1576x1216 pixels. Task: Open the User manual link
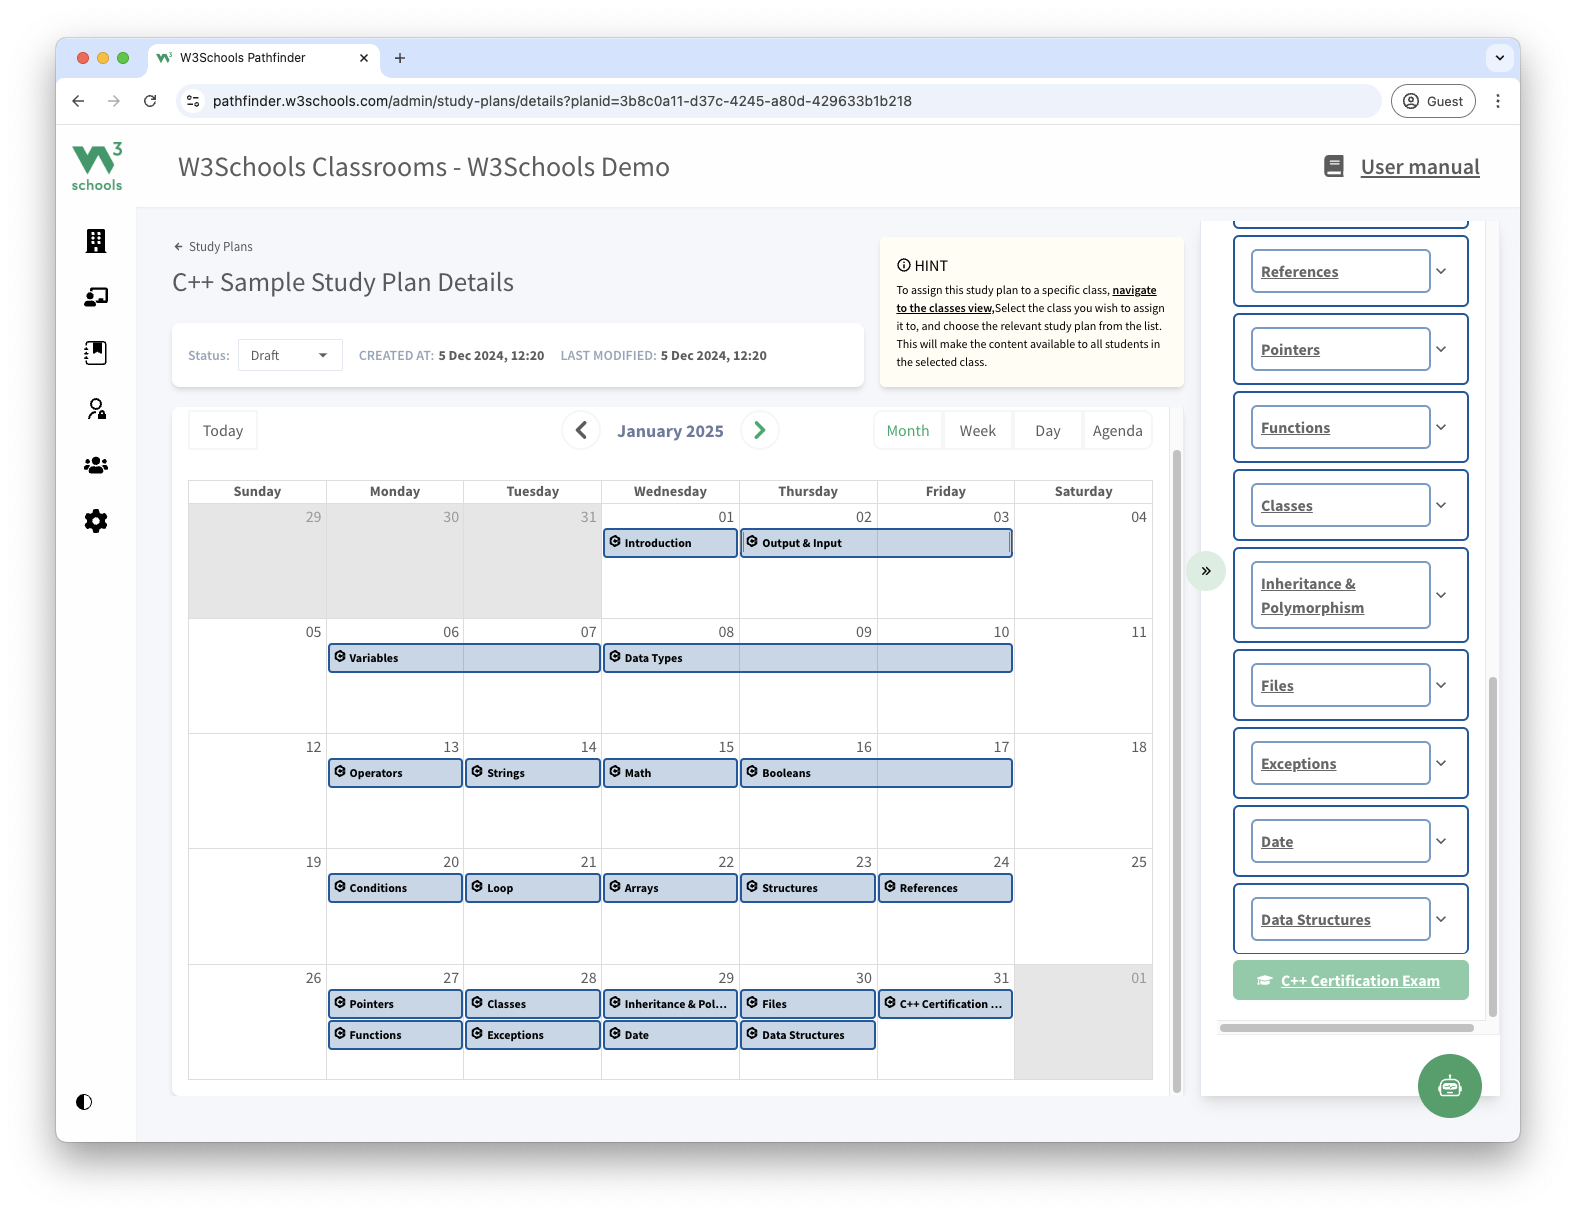[1419, 167]
